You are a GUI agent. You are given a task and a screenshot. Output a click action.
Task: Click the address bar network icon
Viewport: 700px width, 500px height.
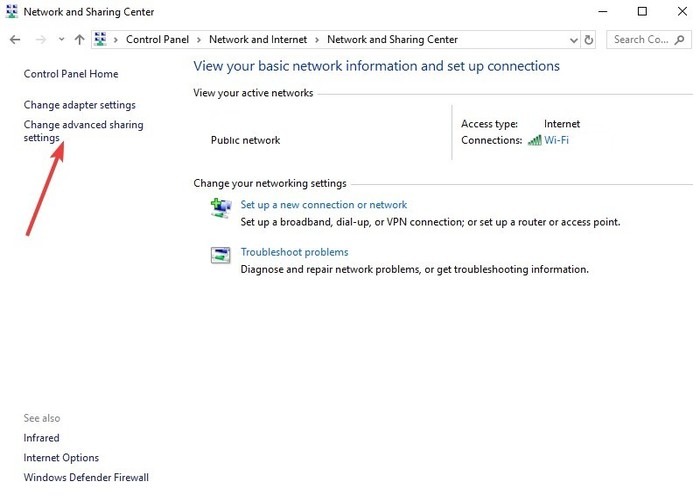[100, 39]
